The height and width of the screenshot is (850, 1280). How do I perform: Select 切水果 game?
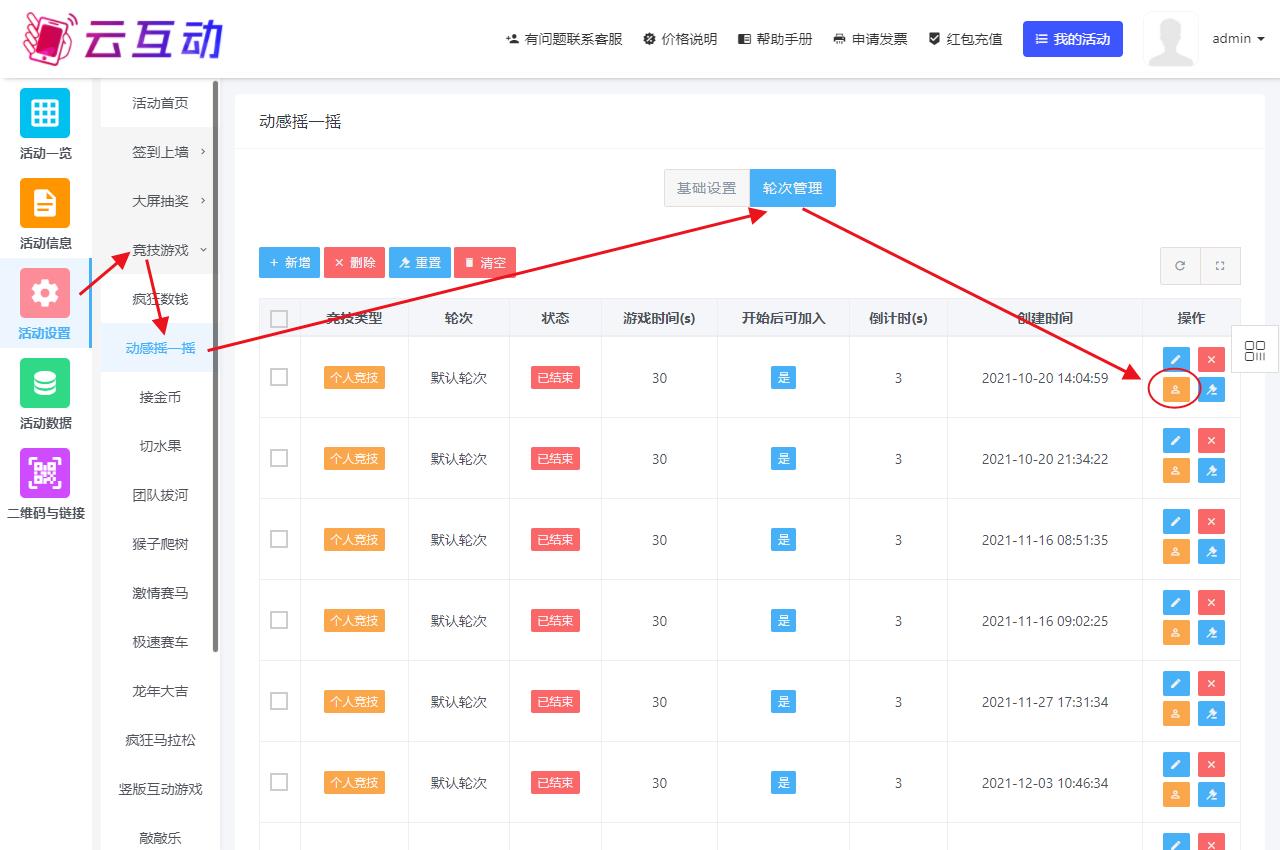[x=160, y=446]
